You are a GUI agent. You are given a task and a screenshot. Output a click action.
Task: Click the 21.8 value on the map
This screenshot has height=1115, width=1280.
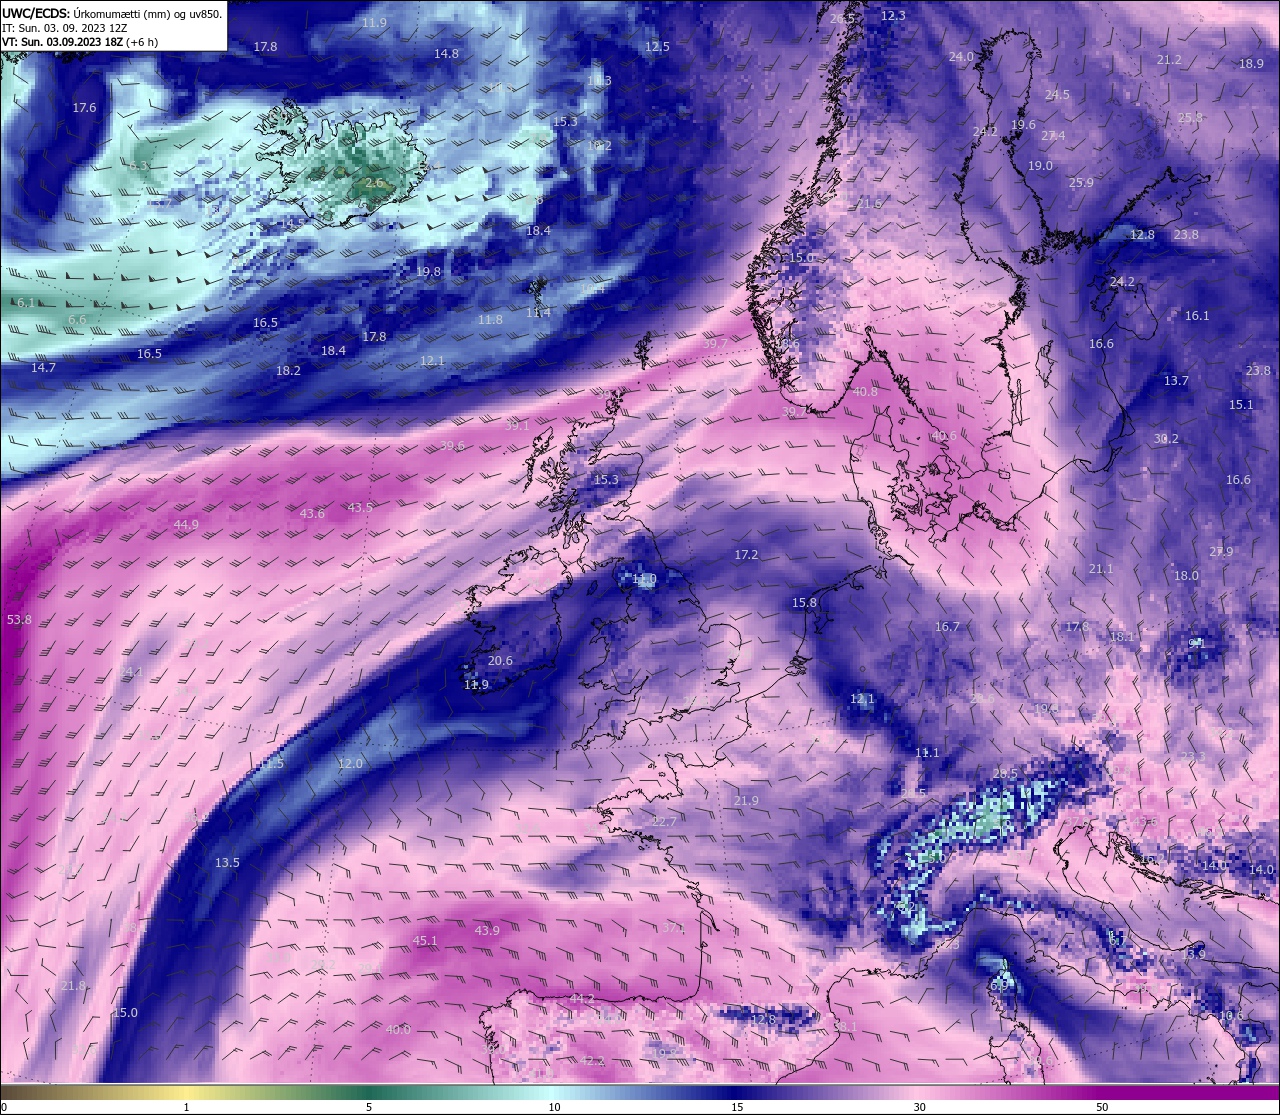[73, 986]
